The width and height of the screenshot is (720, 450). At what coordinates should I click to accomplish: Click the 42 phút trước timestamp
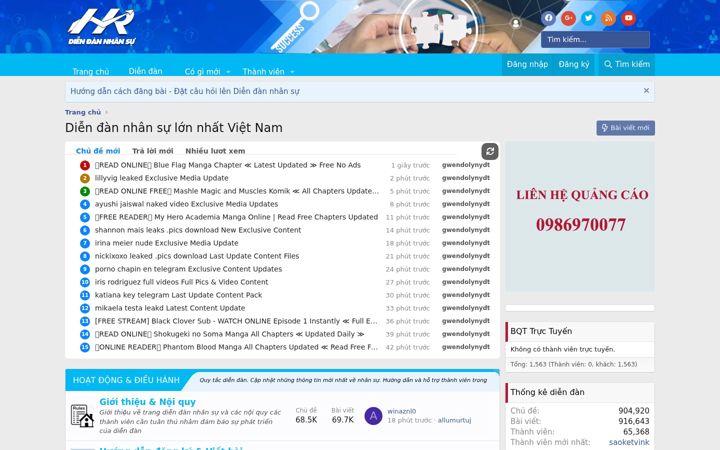(408, 347)
